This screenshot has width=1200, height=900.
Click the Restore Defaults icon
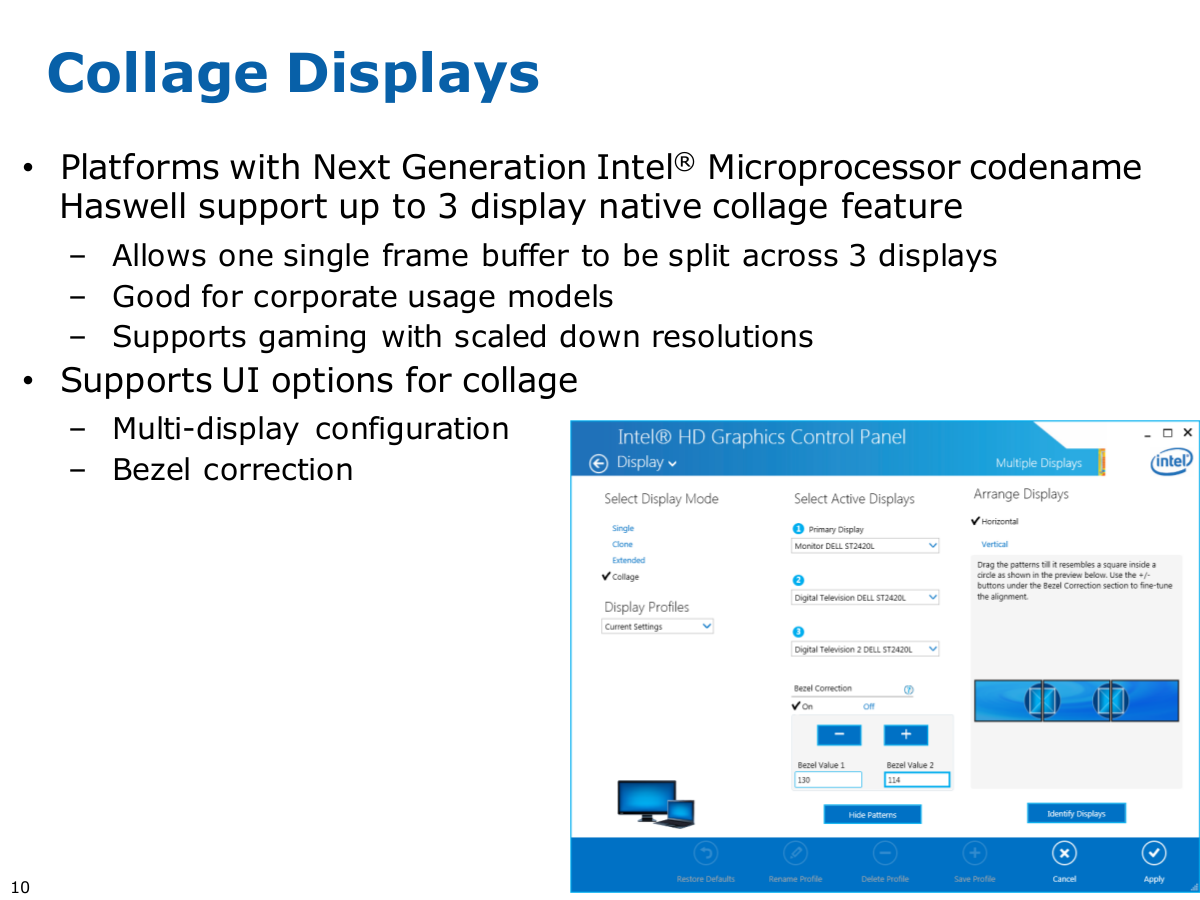(706, 853)
